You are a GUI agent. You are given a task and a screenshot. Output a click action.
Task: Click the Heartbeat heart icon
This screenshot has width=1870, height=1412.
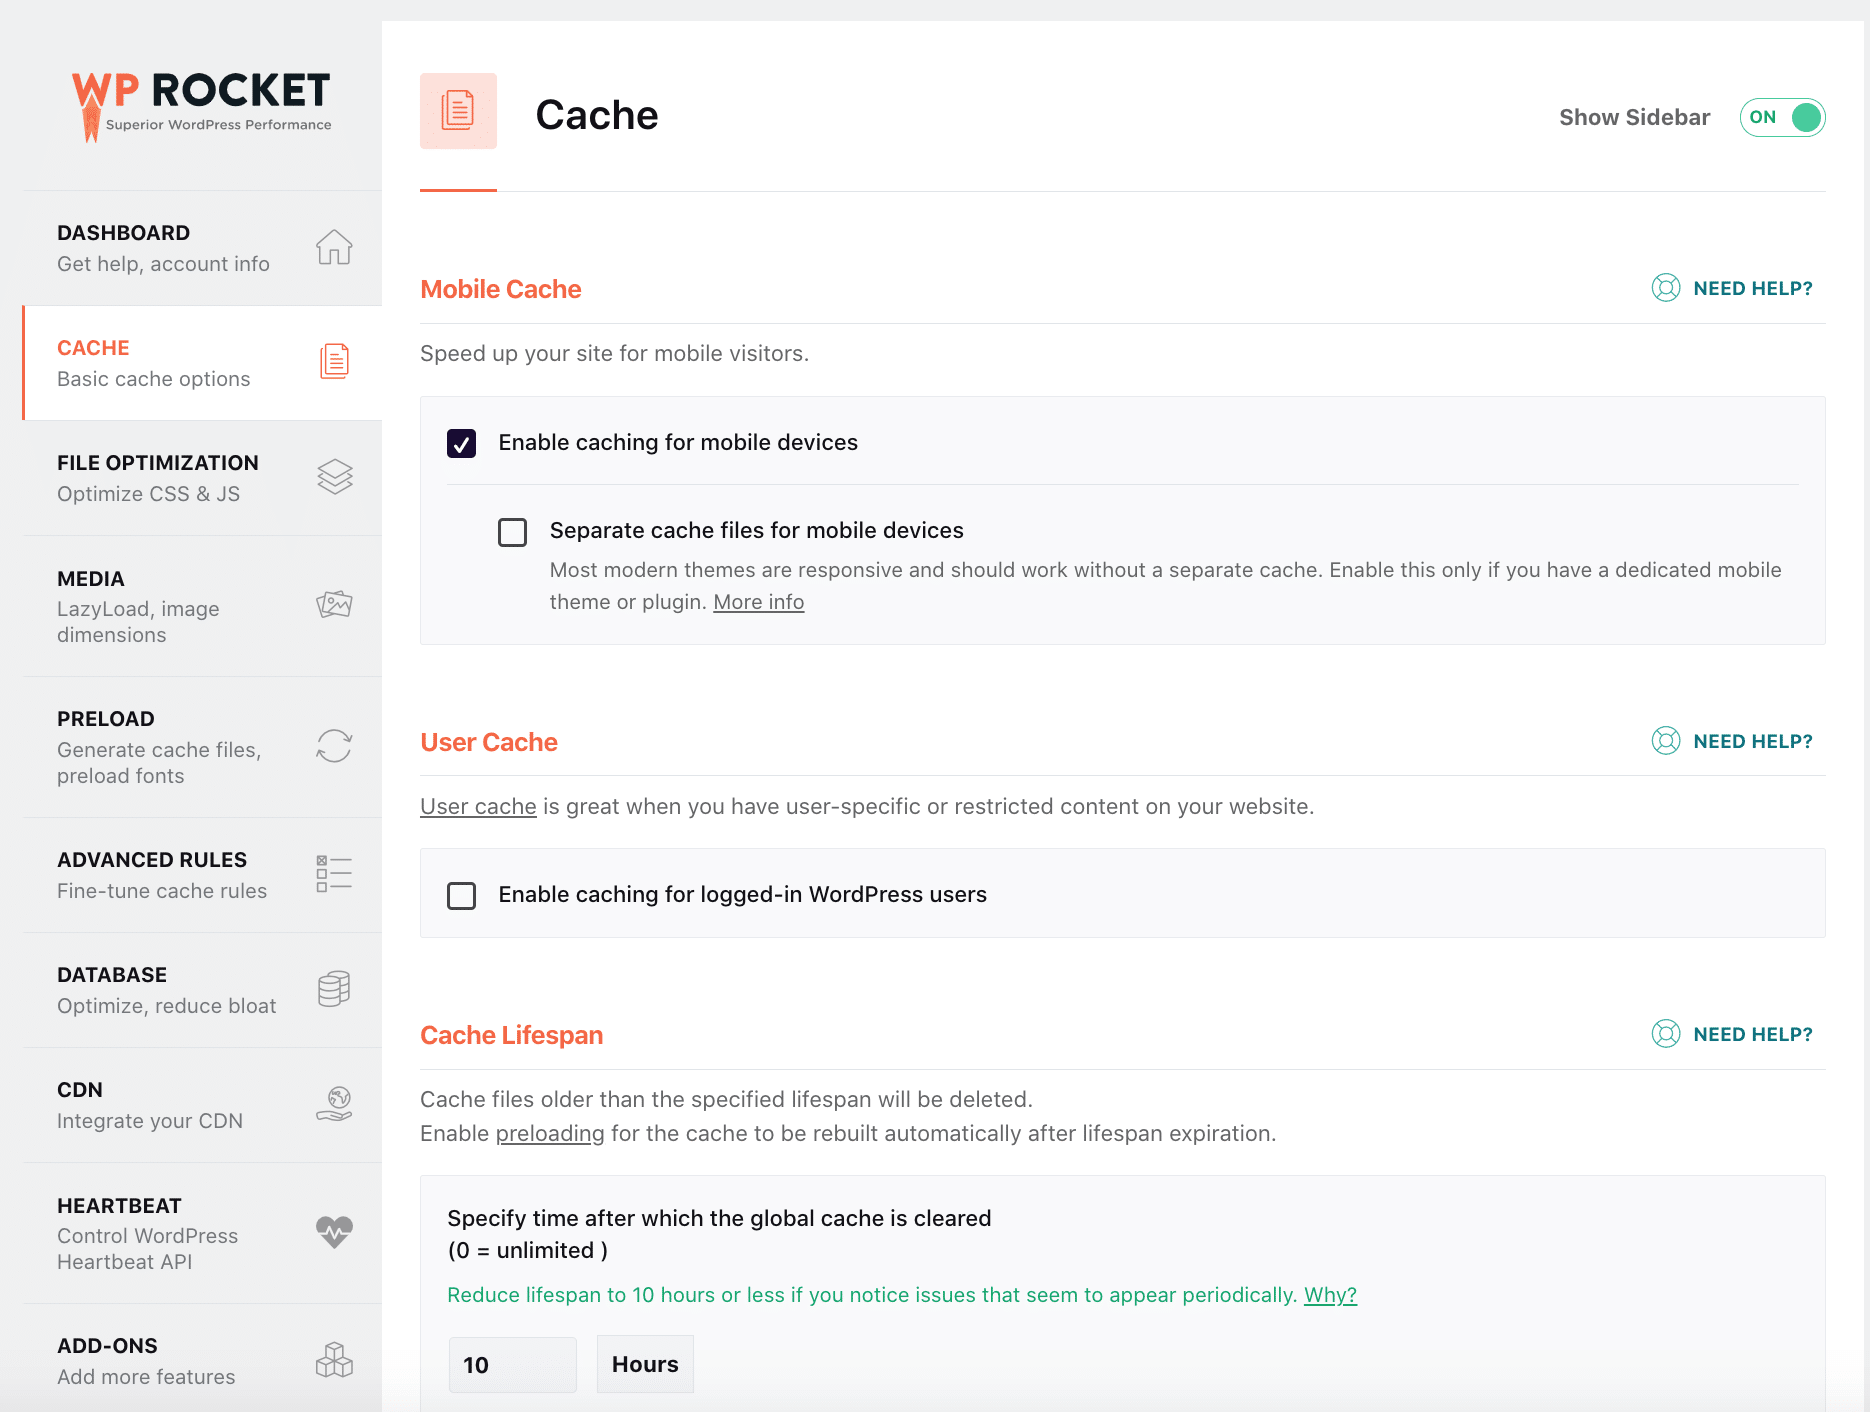334,1232
